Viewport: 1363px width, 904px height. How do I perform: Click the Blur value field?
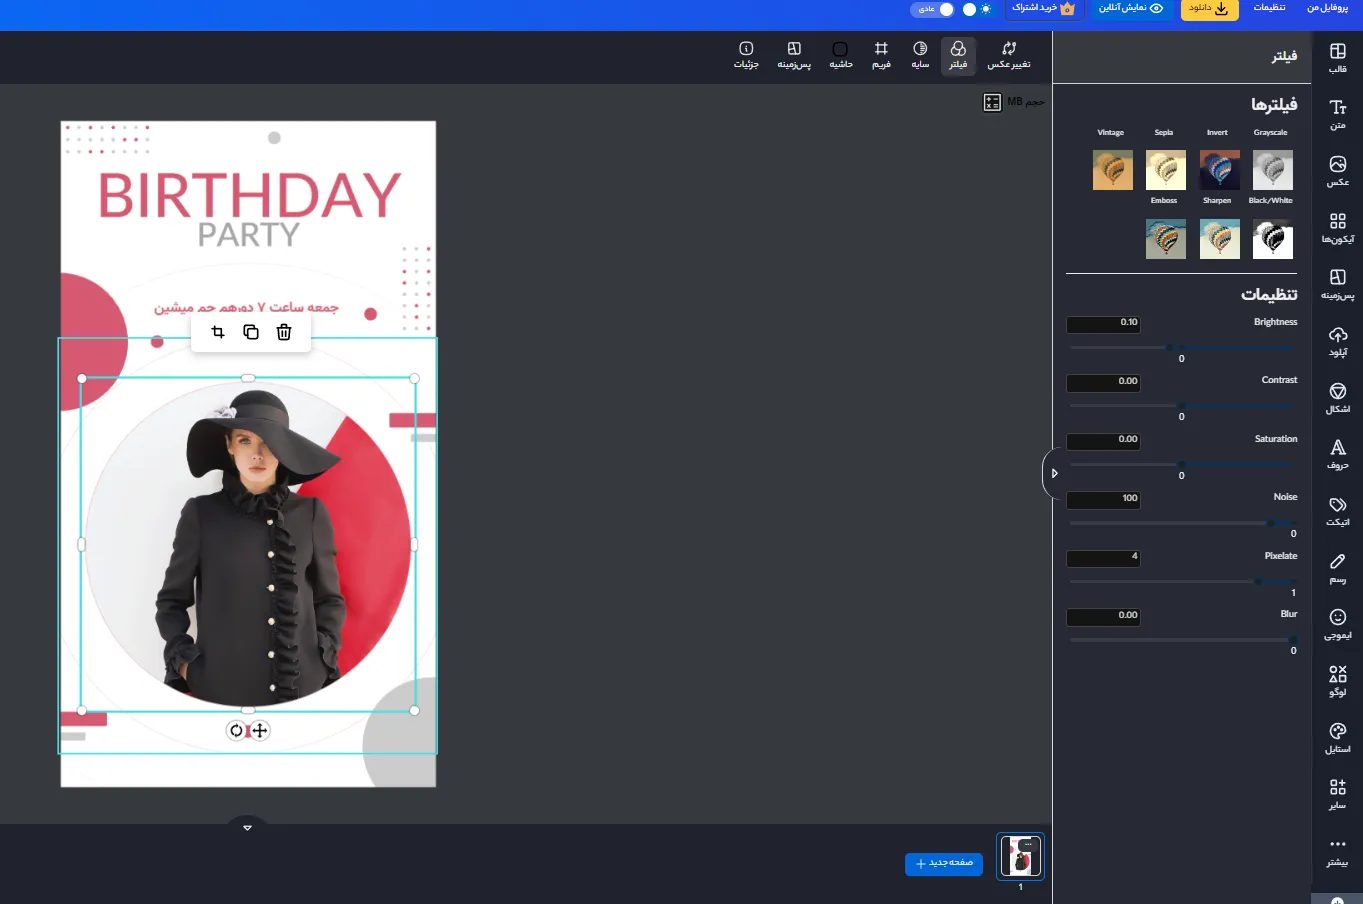1103,616
